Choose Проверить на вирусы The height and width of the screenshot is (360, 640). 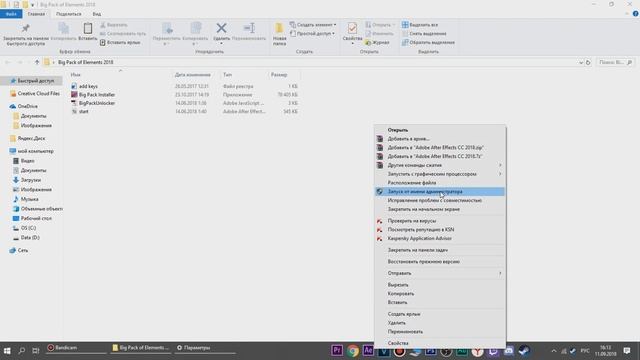pos(440,221)
